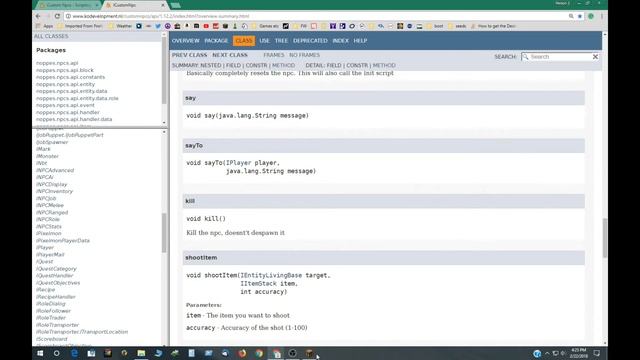Viewport: 640px width, 360px height.
Task: Switch to the Custom Npcs browser tab
Action: pos(68,5)
